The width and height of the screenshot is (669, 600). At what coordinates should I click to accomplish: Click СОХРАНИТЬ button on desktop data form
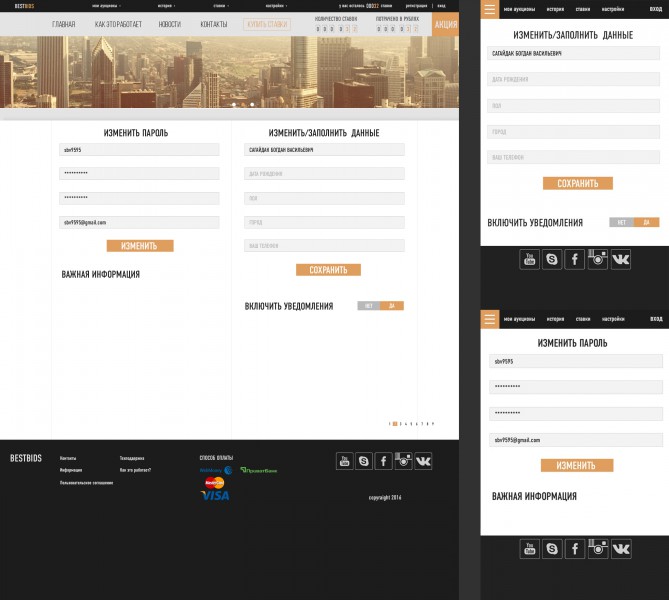pos(329,270)
